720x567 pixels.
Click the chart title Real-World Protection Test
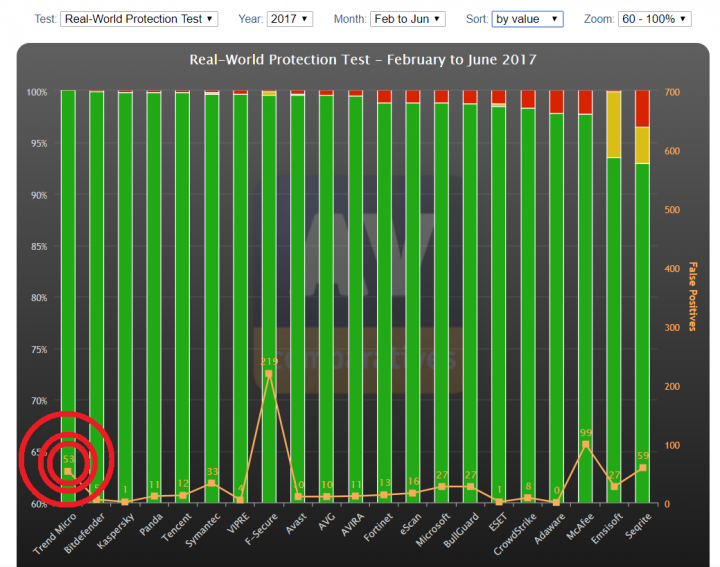363,60
